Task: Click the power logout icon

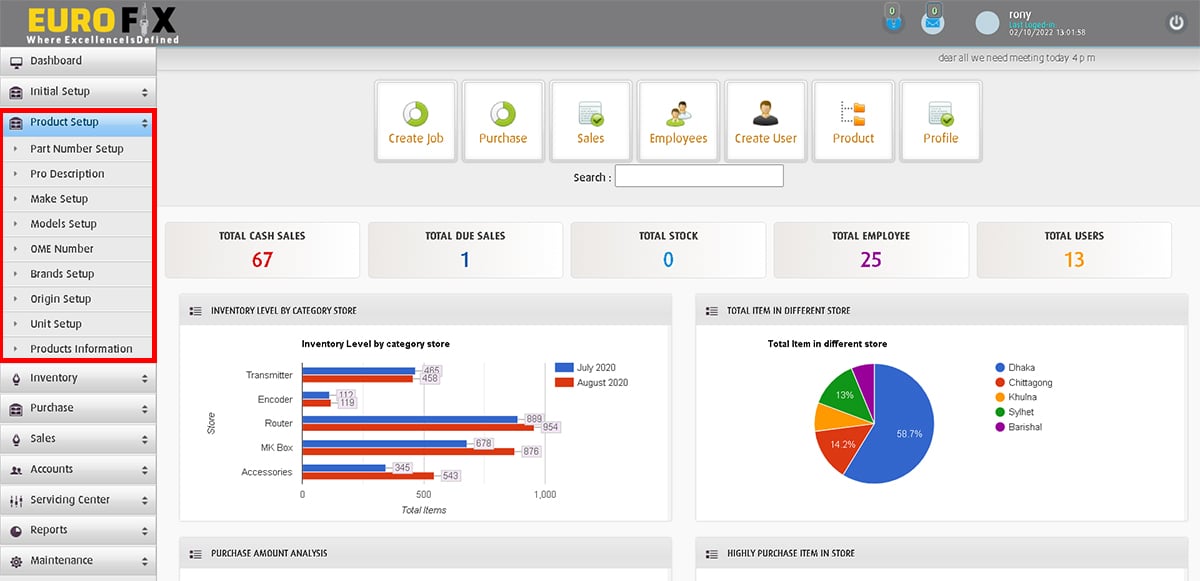Action: tap(1176, 22)
